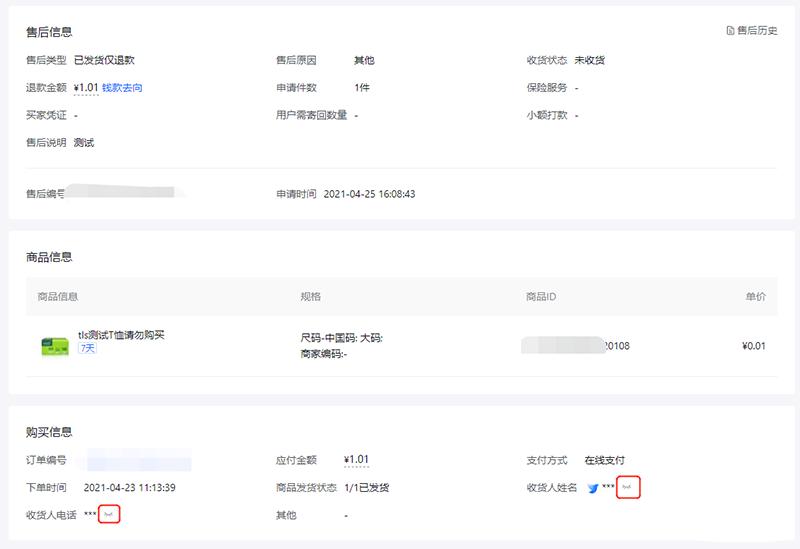Click the application time 2021-04-25 16:08:43
This screenshot has height=549, width=800.
click(369, 194)
